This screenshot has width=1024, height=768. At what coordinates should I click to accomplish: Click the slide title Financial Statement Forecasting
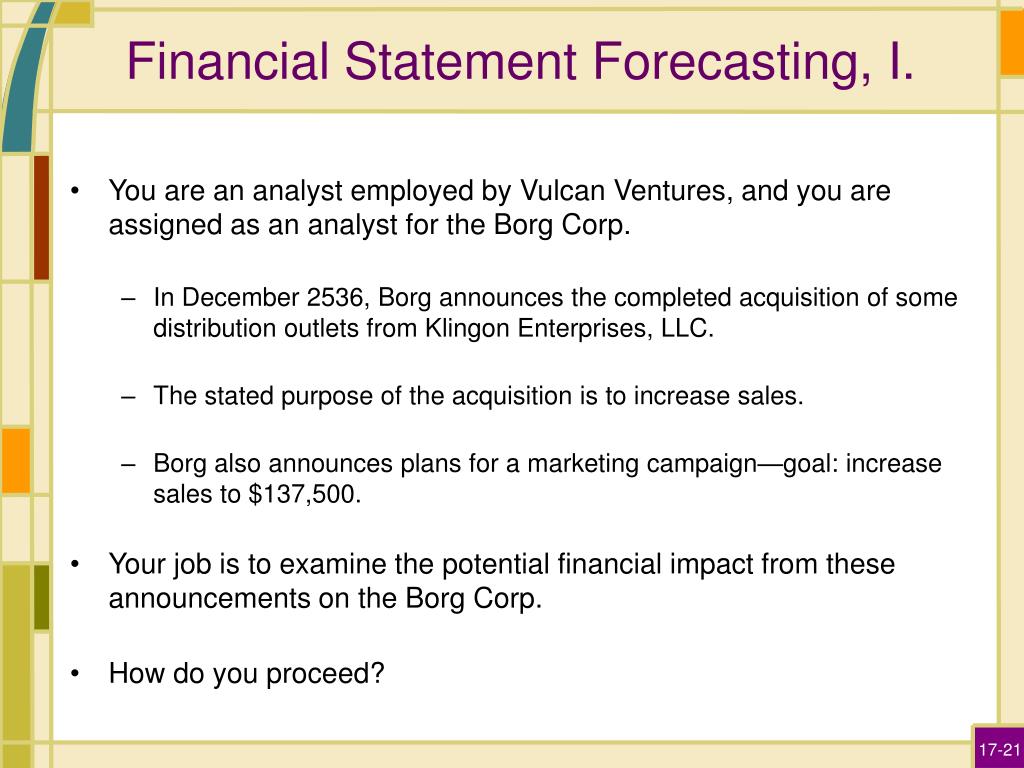(520, 62)
